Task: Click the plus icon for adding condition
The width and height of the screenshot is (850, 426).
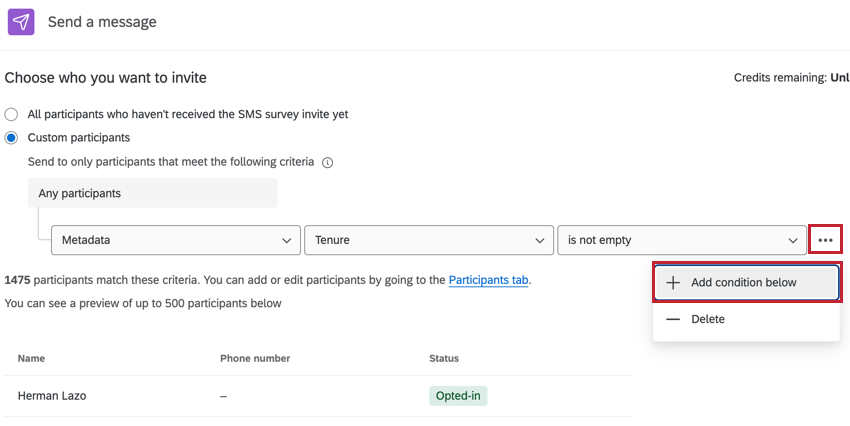Action: tap(673, 283)
